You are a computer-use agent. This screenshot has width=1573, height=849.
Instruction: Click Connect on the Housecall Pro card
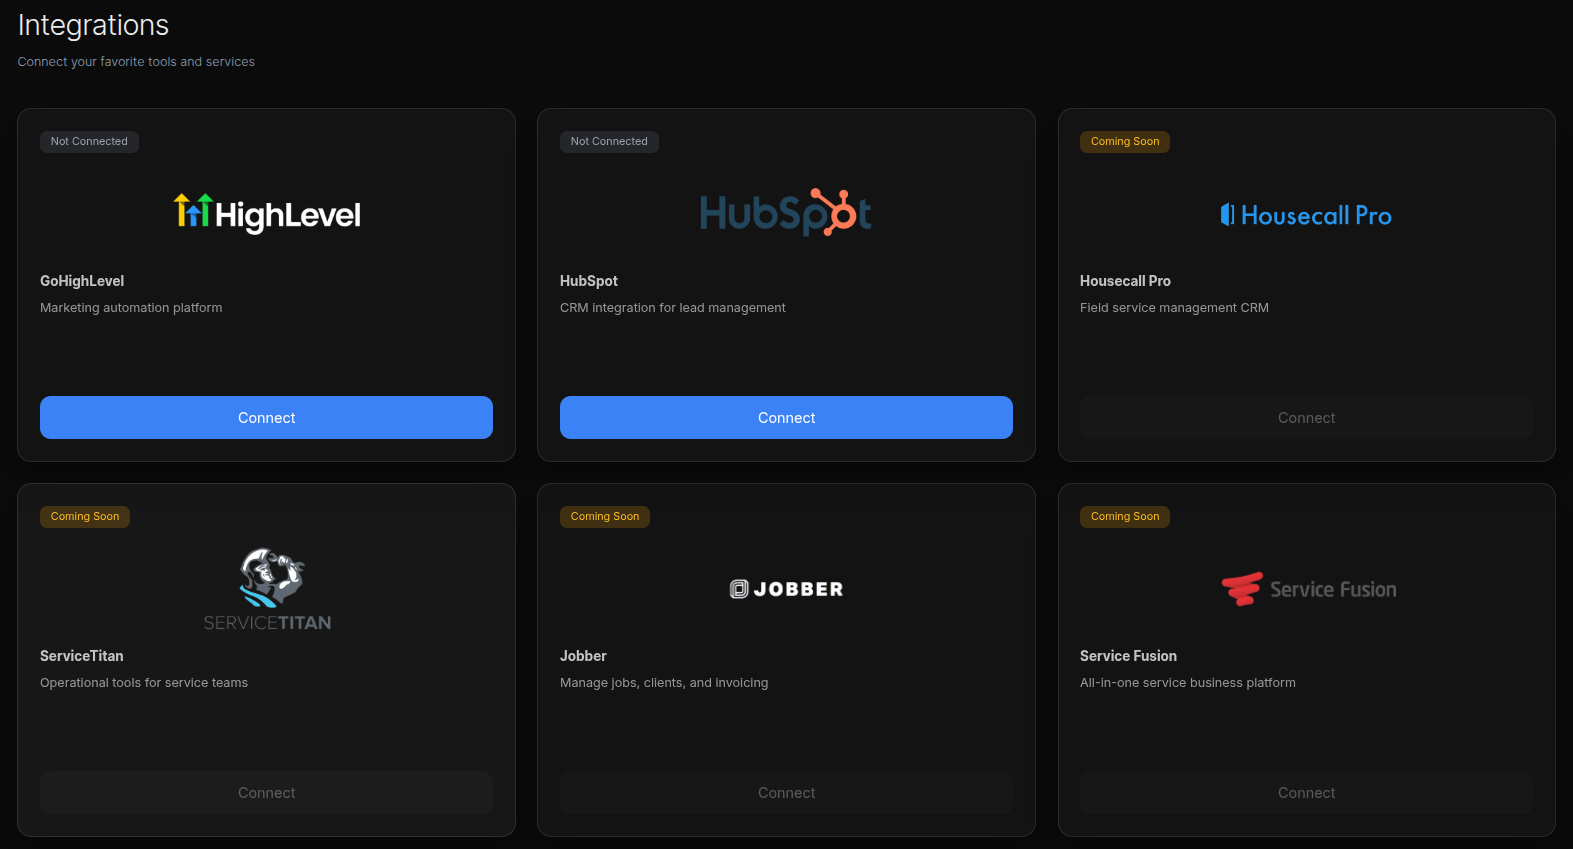pos(1306,417)
